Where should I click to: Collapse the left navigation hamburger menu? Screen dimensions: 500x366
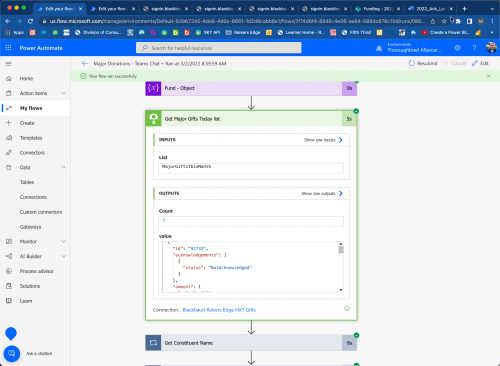(9, 64)
